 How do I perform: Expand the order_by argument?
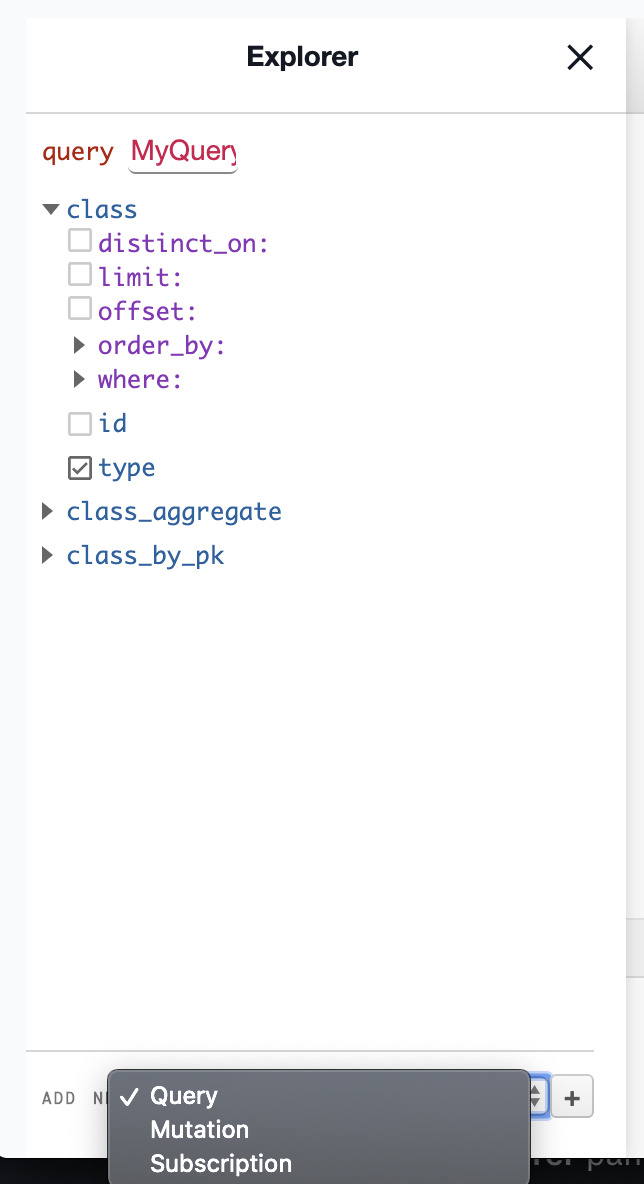tap(79, 345)
